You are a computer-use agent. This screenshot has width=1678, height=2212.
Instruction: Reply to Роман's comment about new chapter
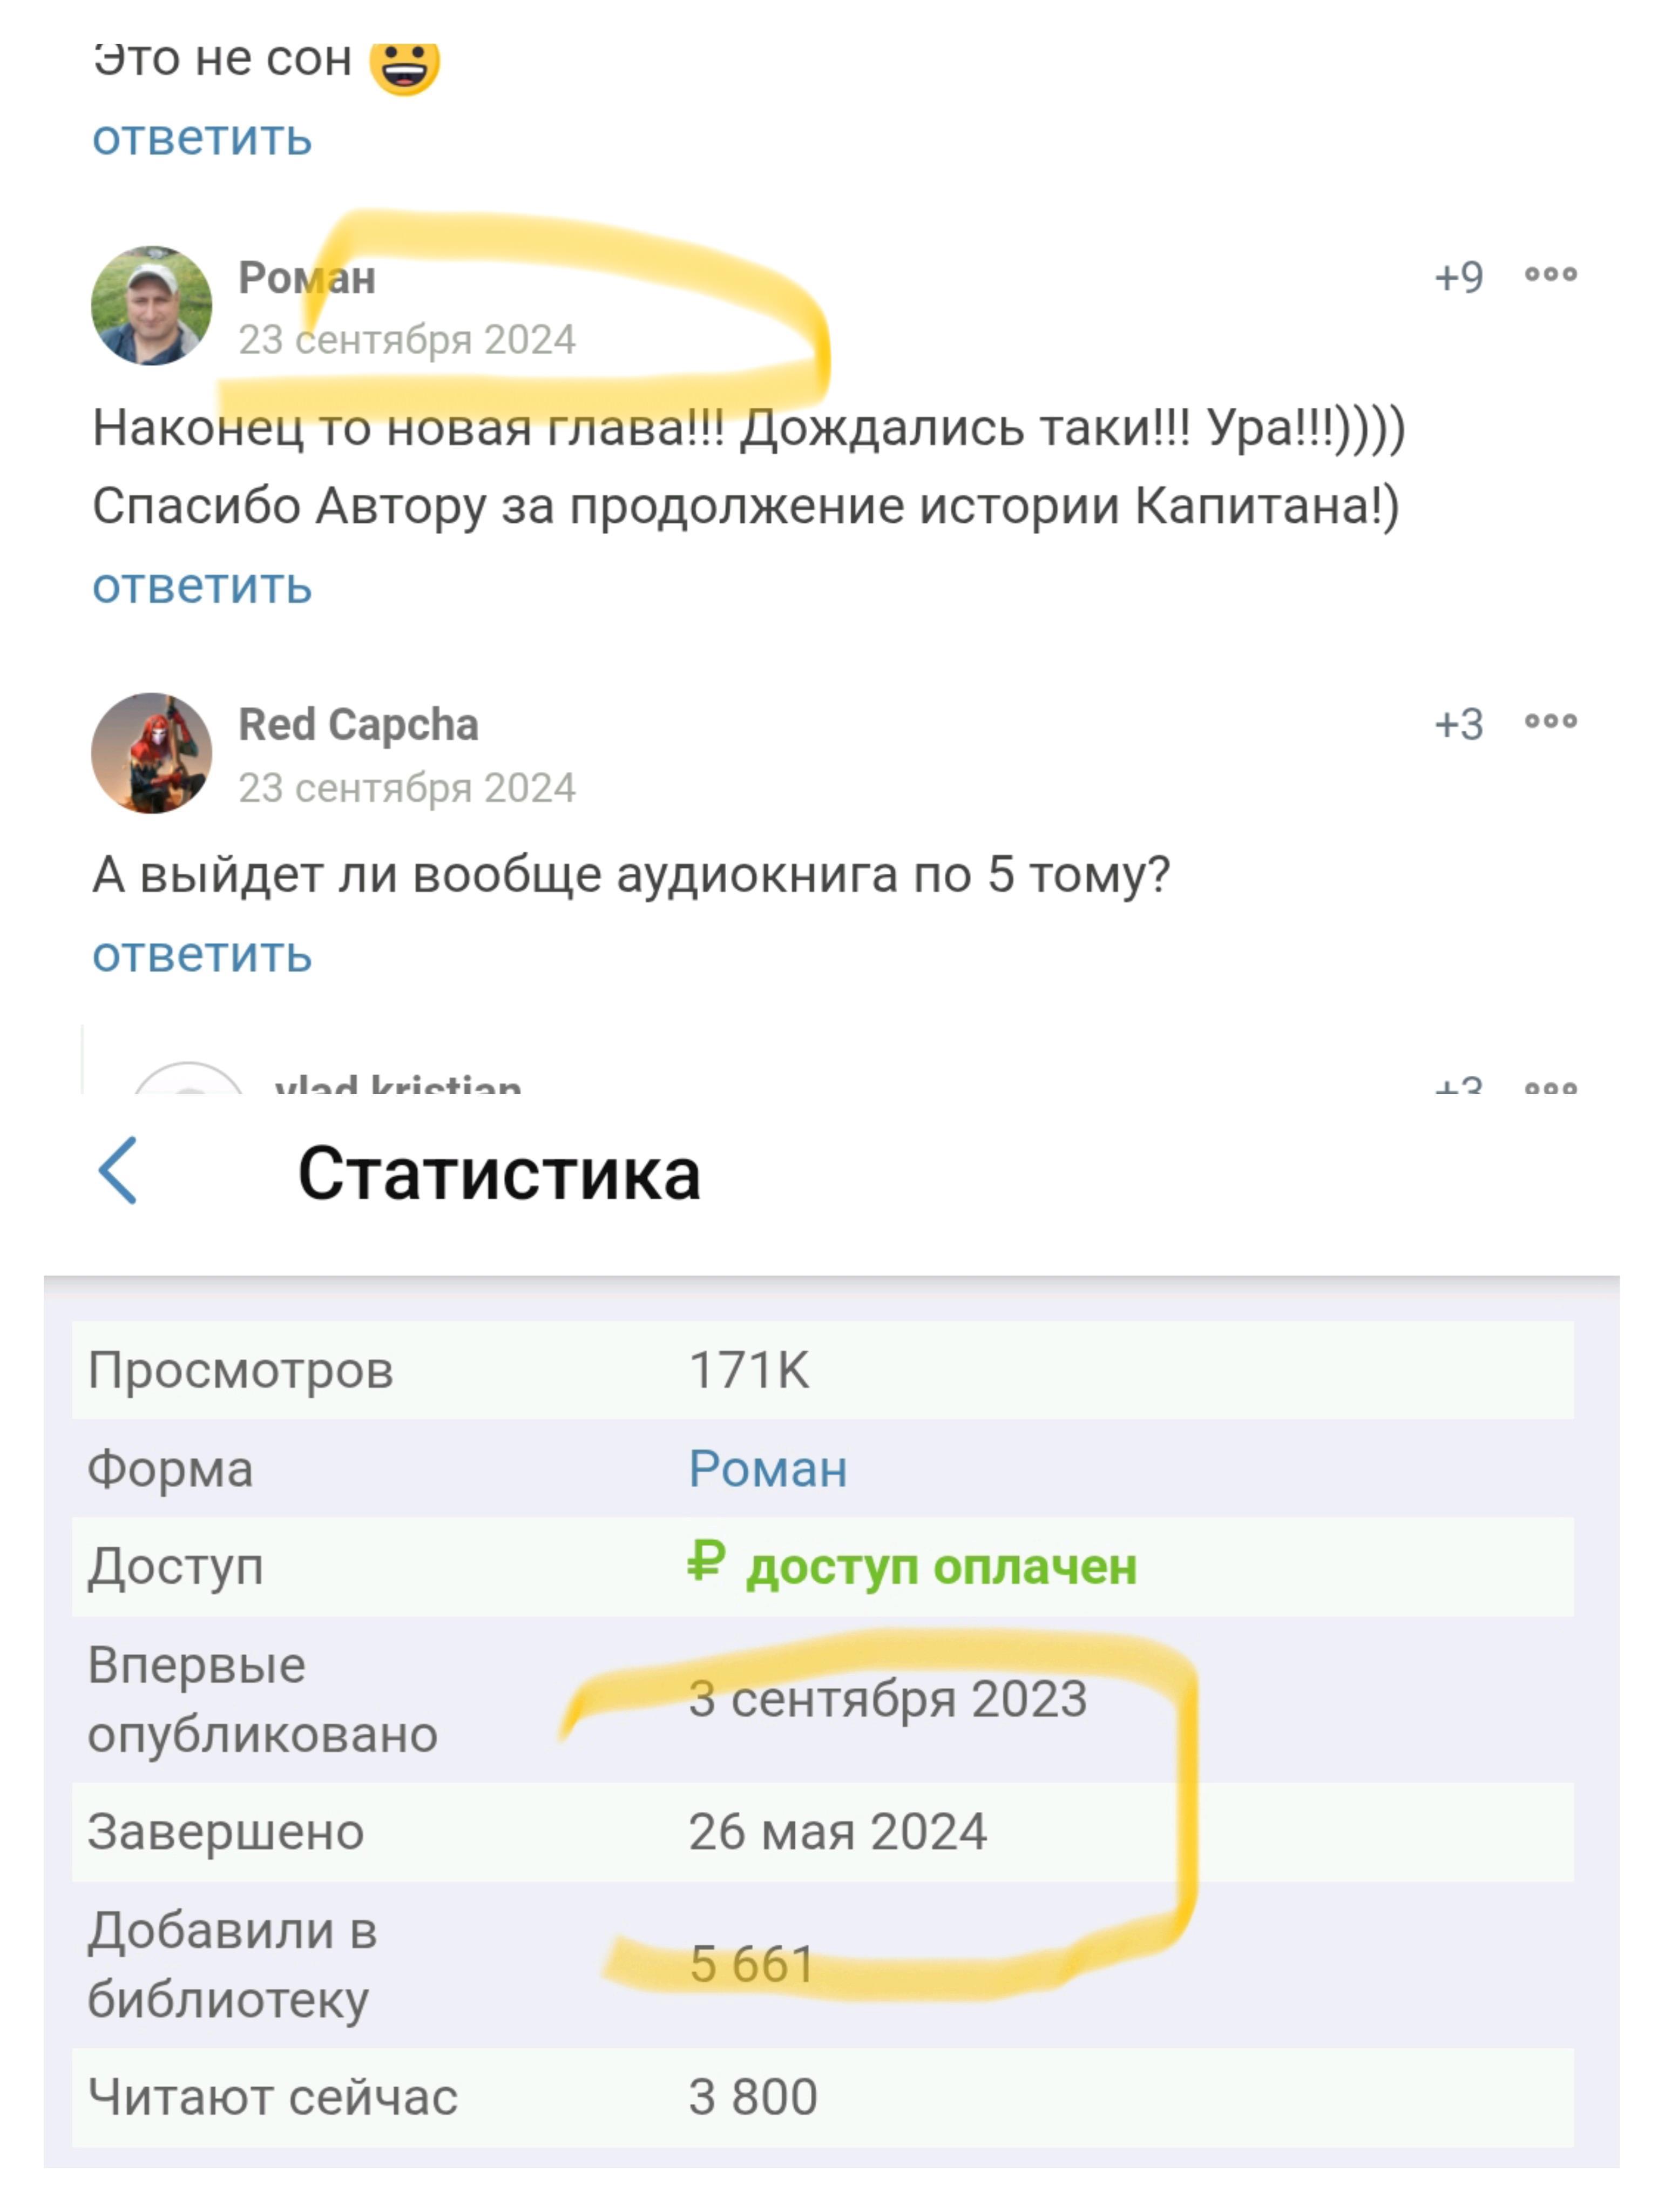click(202, 586)
